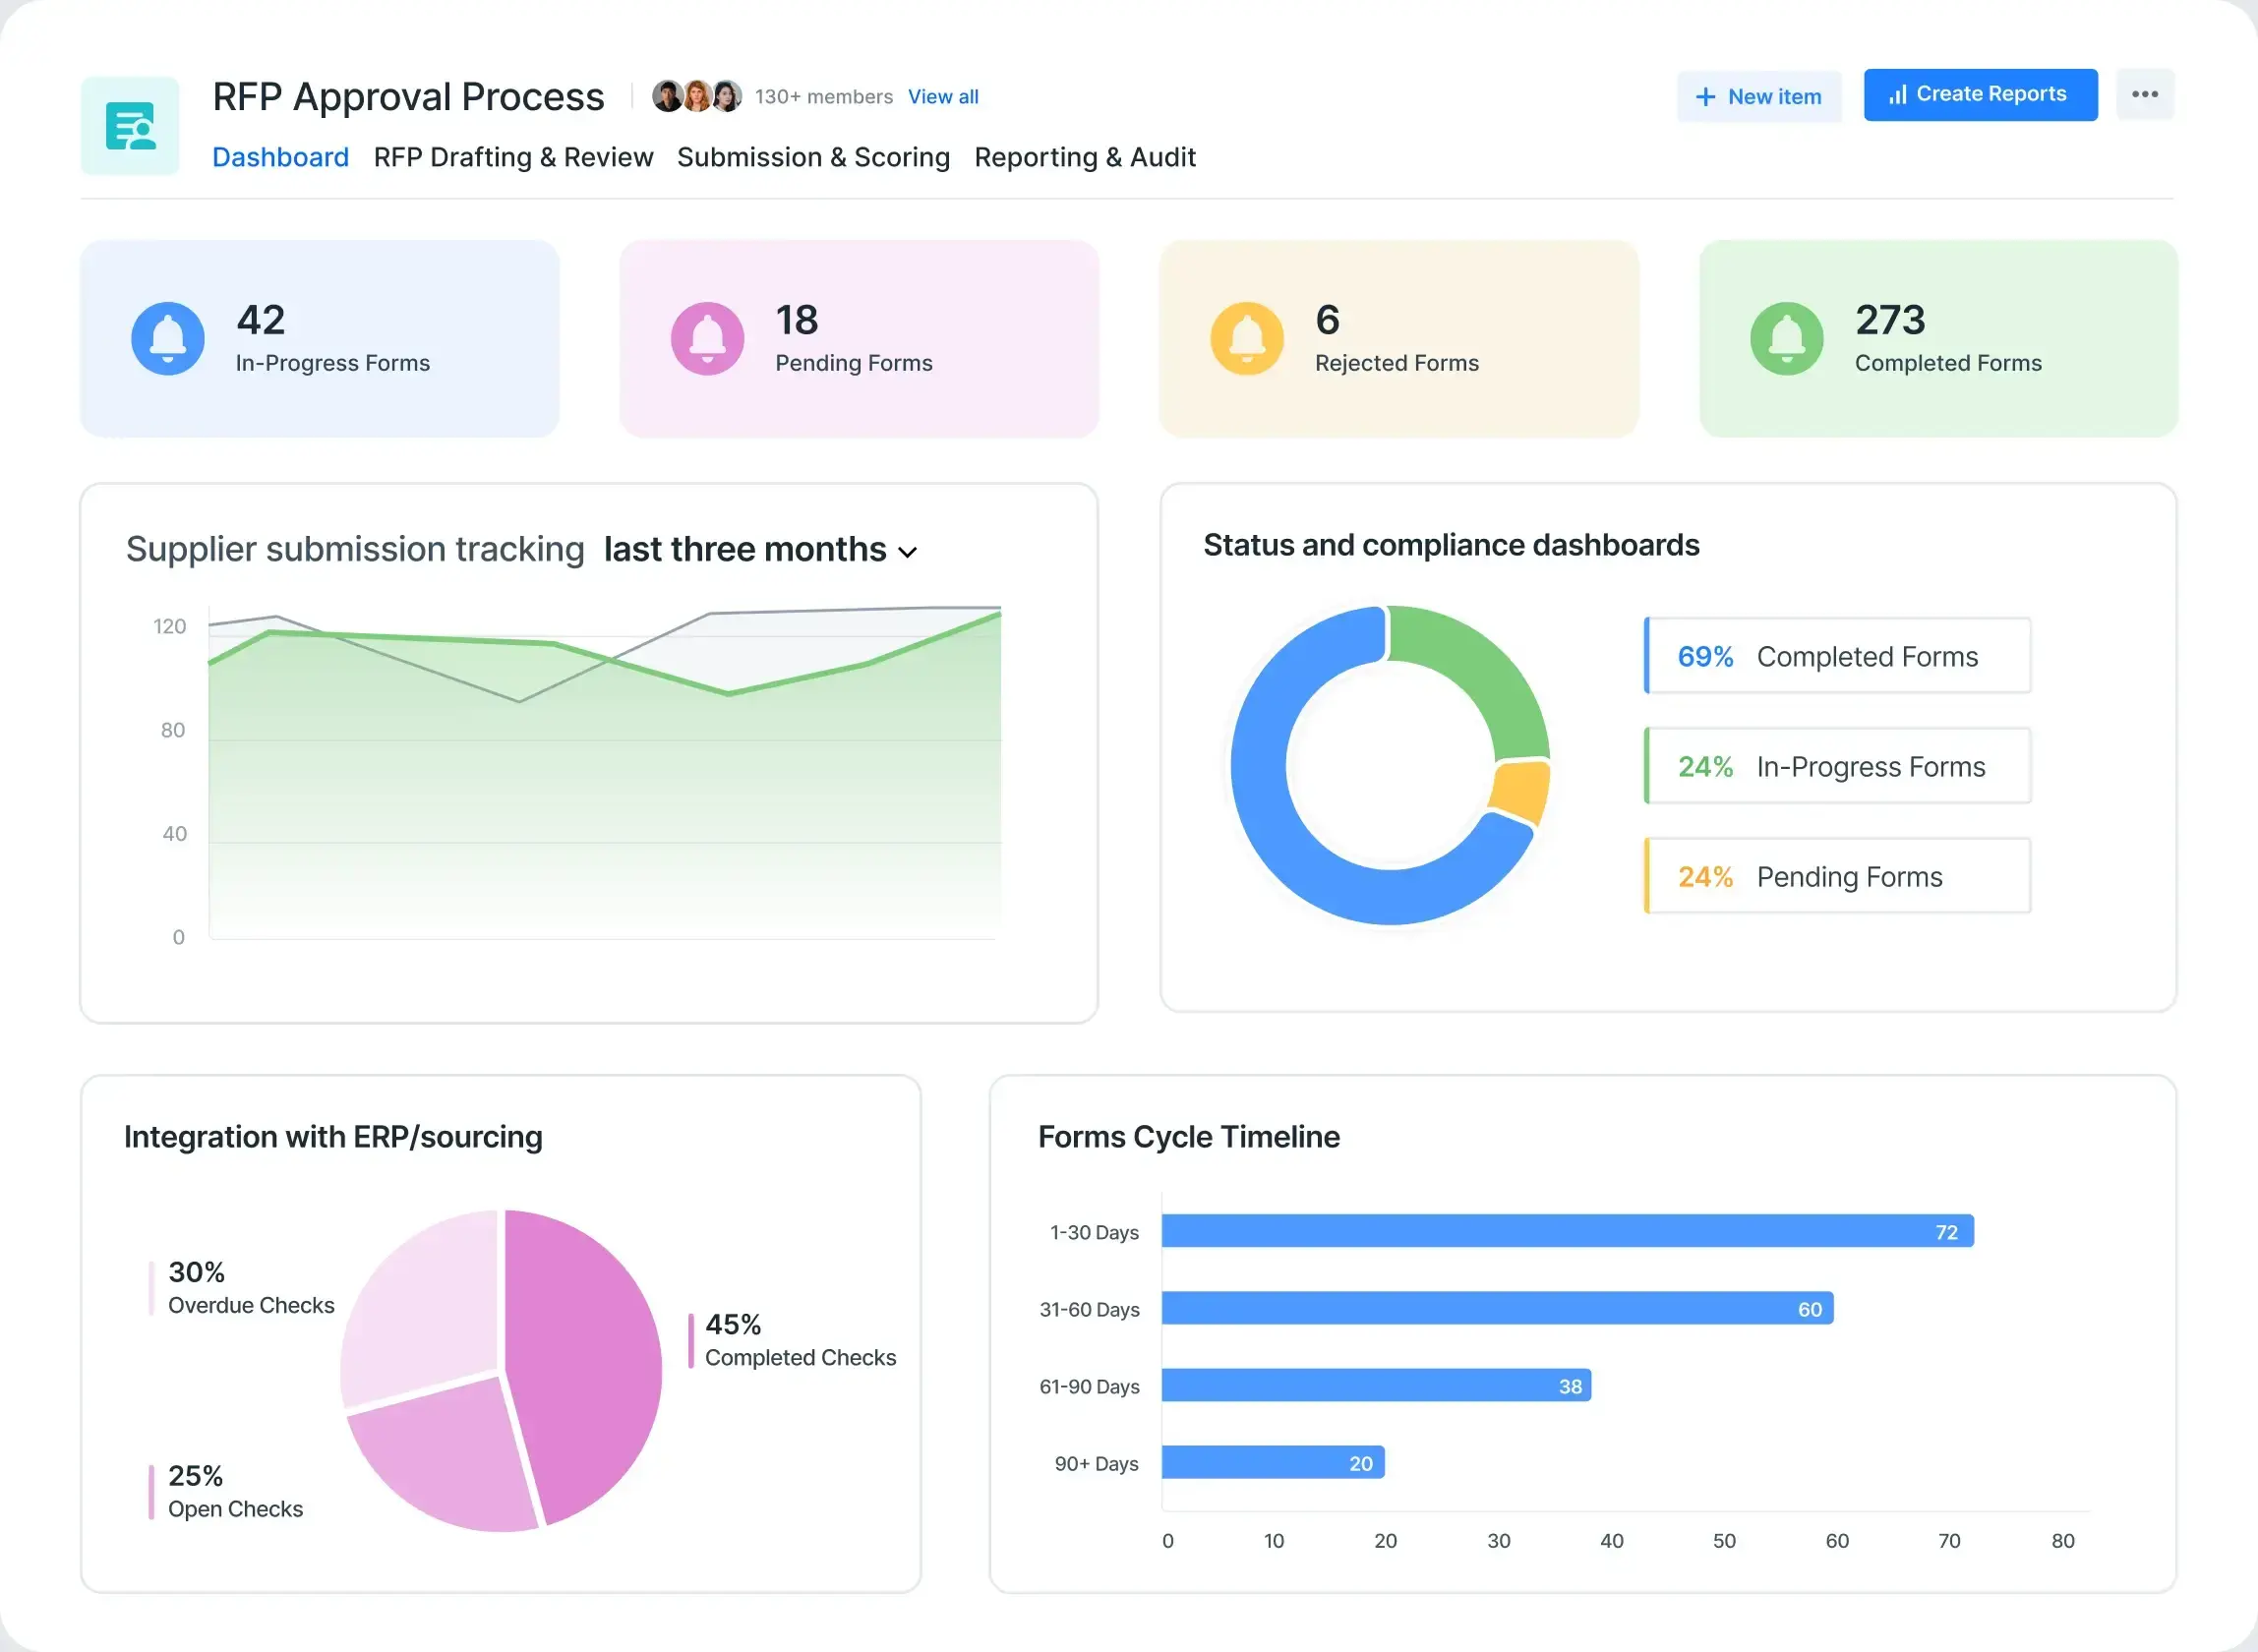Click the member avatars group
Screen dimensions: 2258x1652
(697, 97)
